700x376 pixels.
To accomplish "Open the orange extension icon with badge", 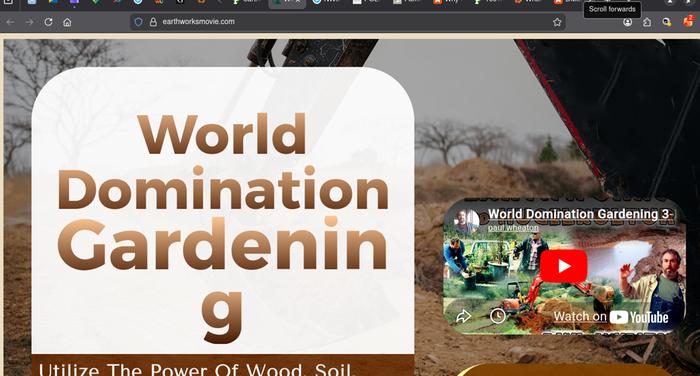I will [x=688, y=21].
